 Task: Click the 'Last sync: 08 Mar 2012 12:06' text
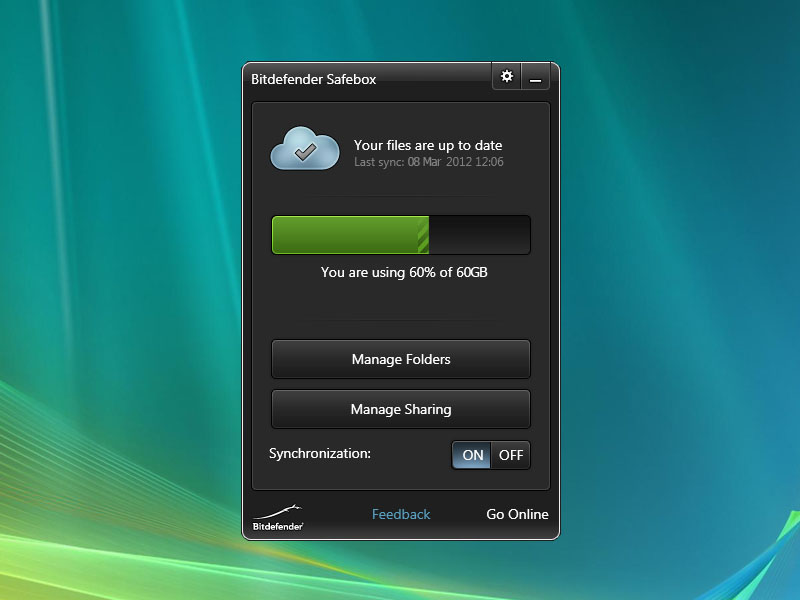click(429, 162)
